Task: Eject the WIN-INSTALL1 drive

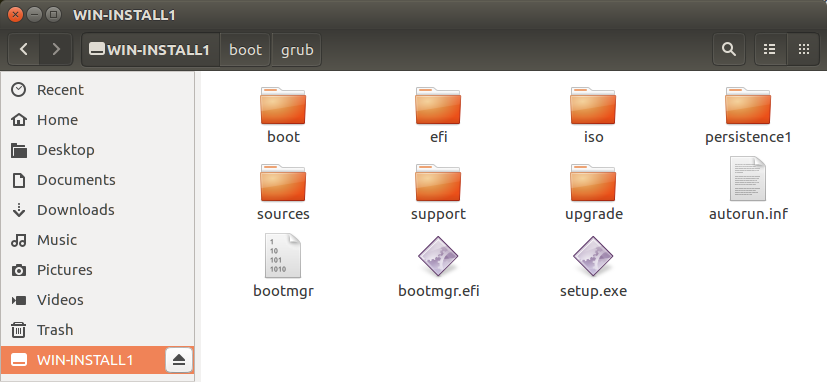Action: [179, 360]
